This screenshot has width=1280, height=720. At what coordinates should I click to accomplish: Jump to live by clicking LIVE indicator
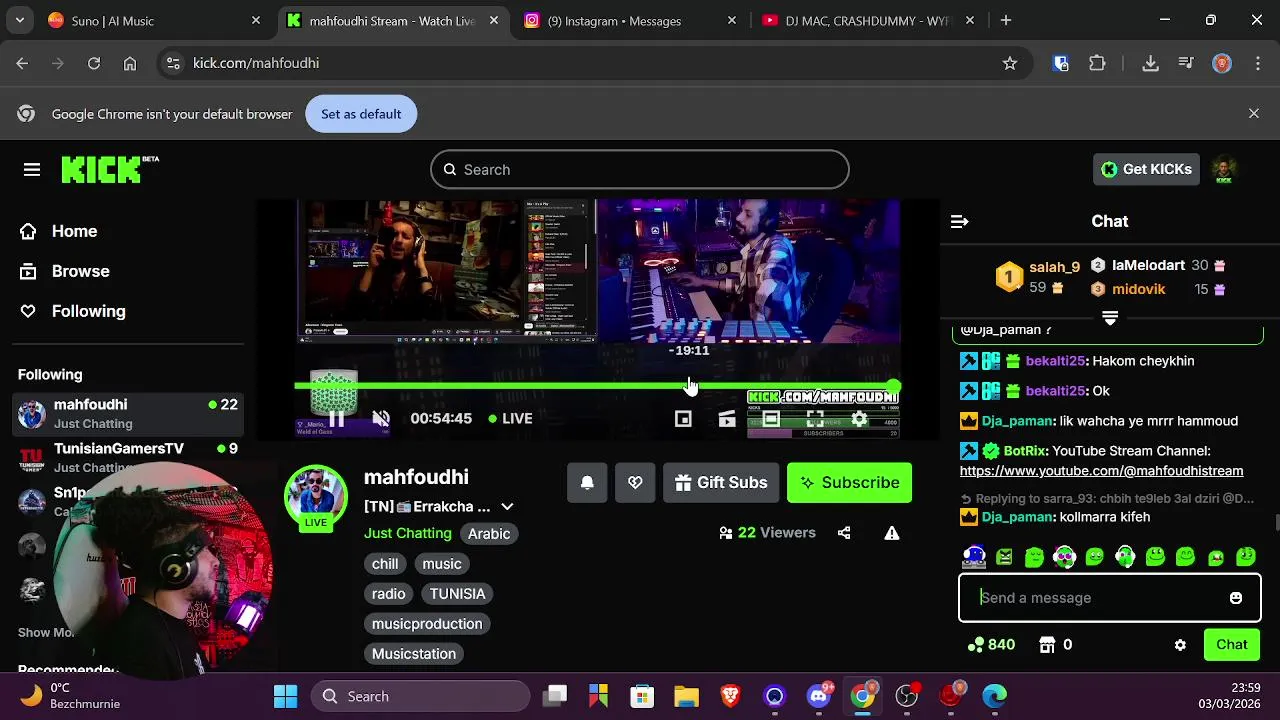pyautogui.click(x=510, y=418)
